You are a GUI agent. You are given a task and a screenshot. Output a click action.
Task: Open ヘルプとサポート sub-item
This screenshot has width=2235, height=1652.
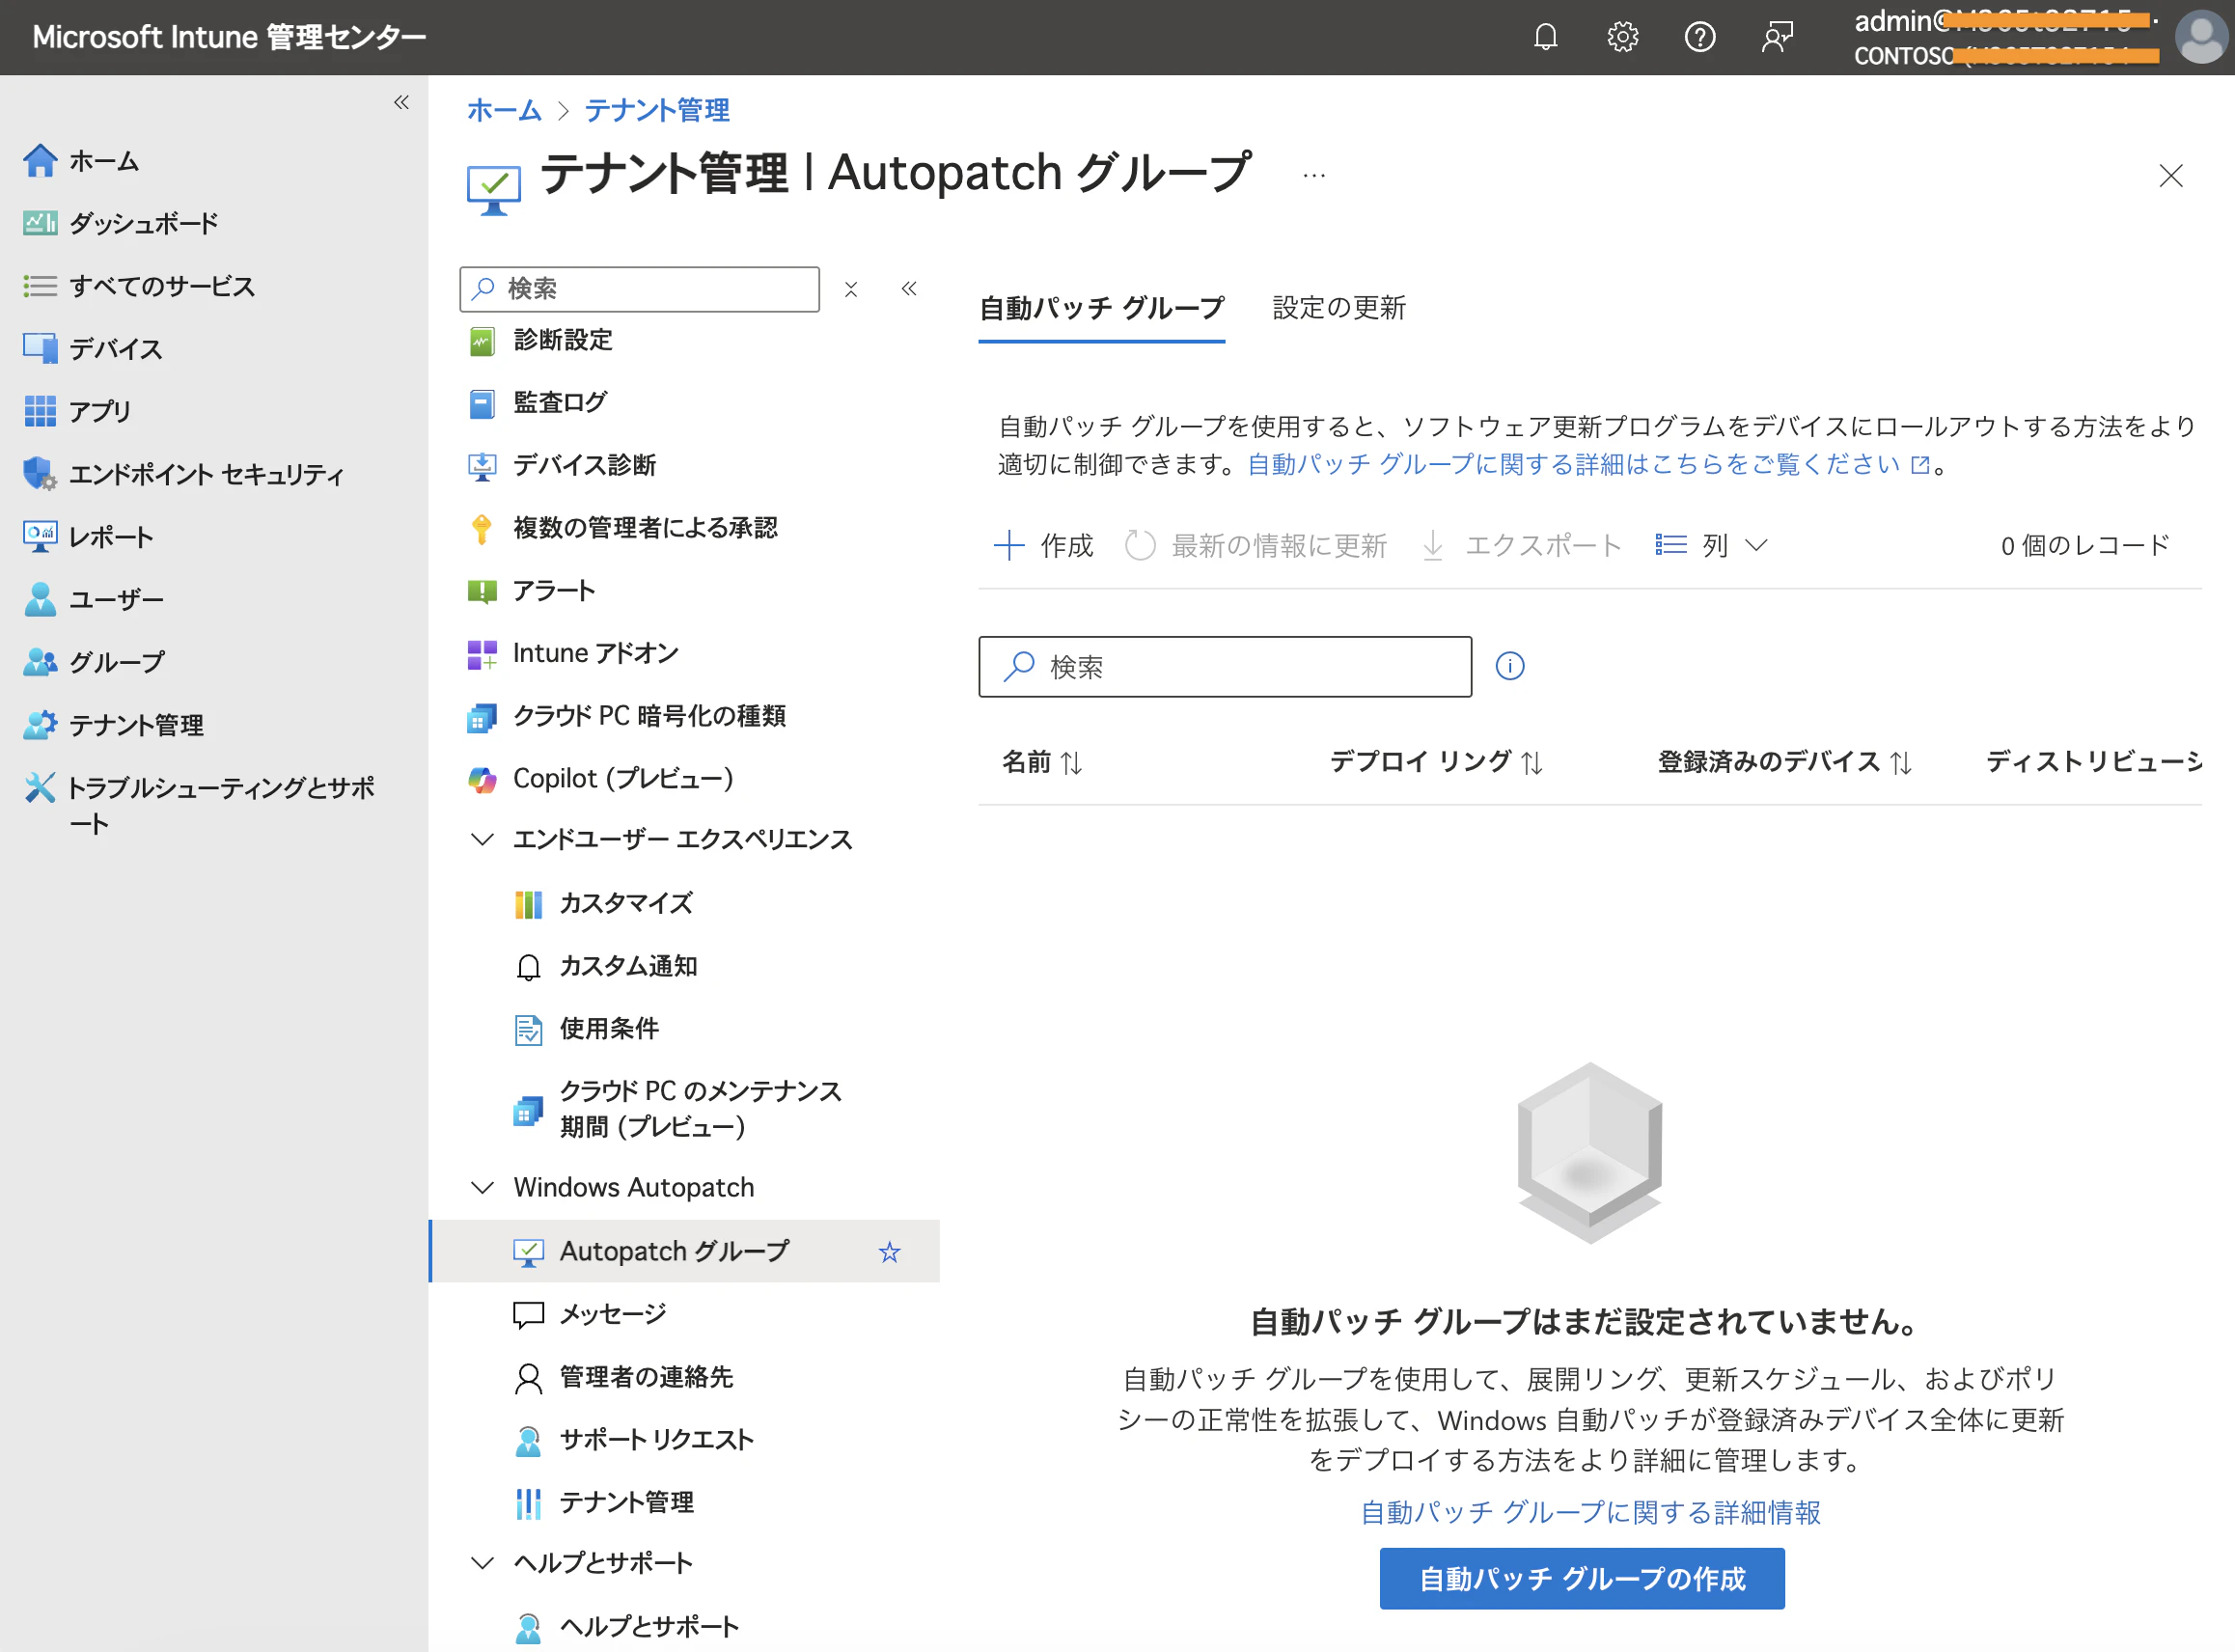[x=627, y=1627]
